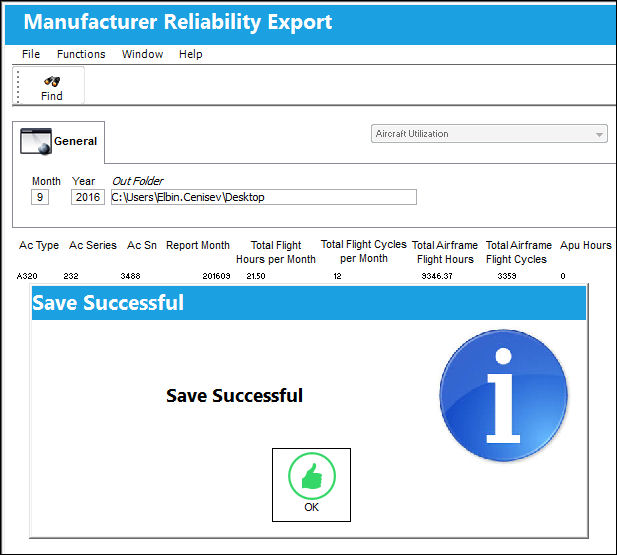Select the 0 Apu Hours cell
The height and width of the screenshot is (555, 617).
pyautogui.click(x=563, y=276)
